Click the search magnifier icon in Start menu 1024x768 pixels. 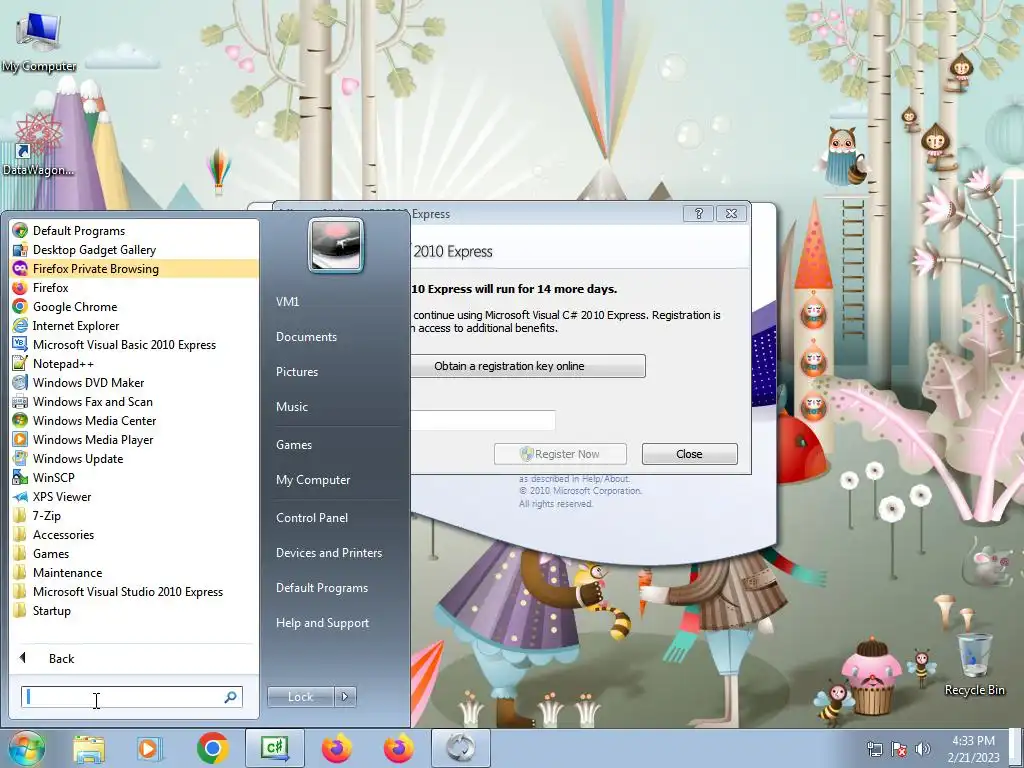point(231,697)
